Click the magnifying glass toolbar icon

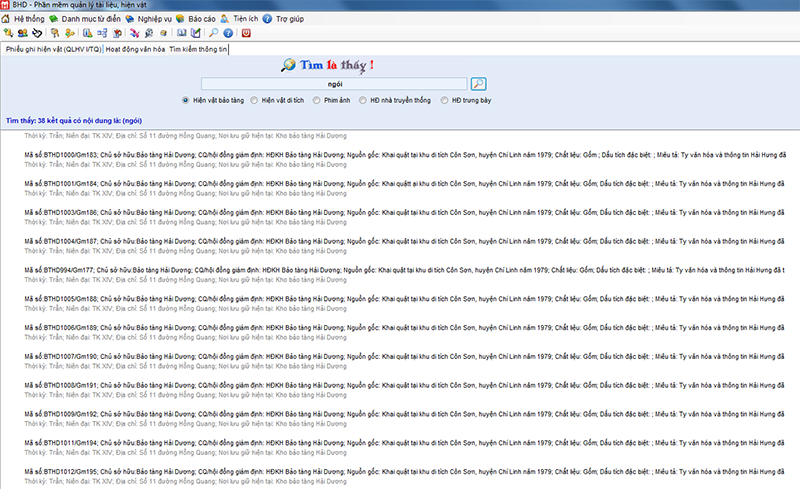coord(214,33)
